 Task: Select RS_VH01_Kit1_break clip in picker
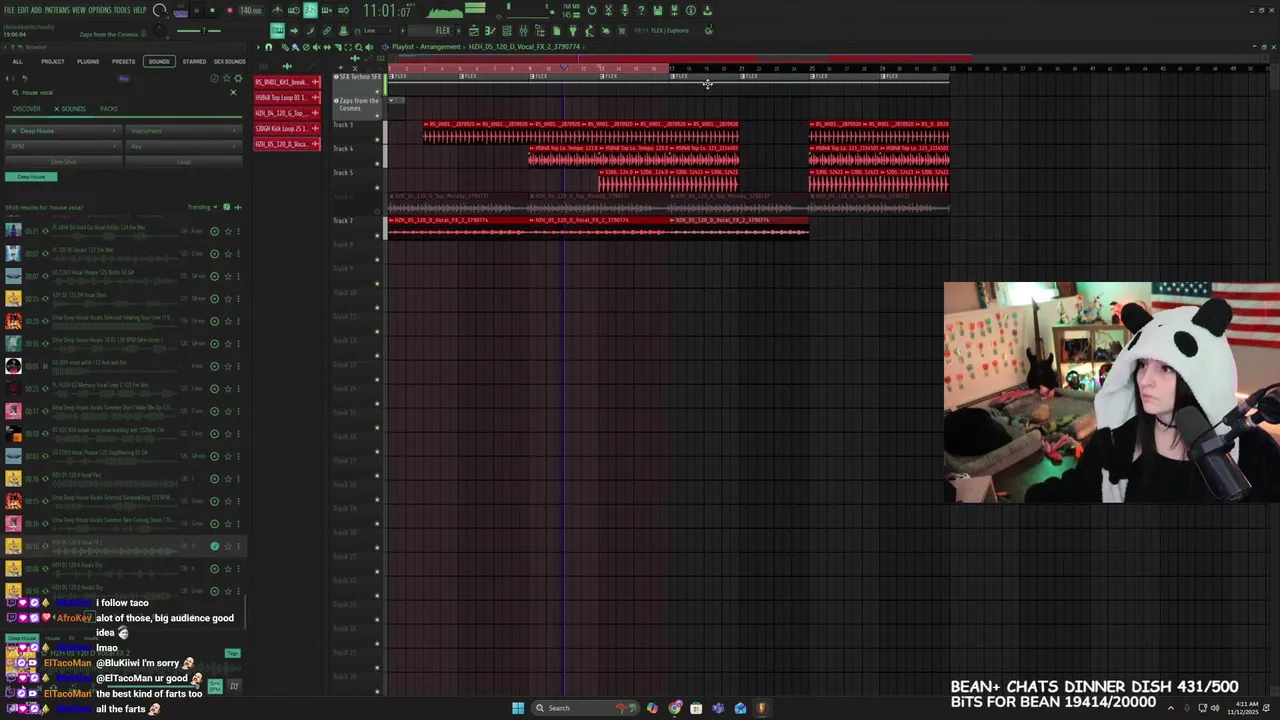coord(287,82)
